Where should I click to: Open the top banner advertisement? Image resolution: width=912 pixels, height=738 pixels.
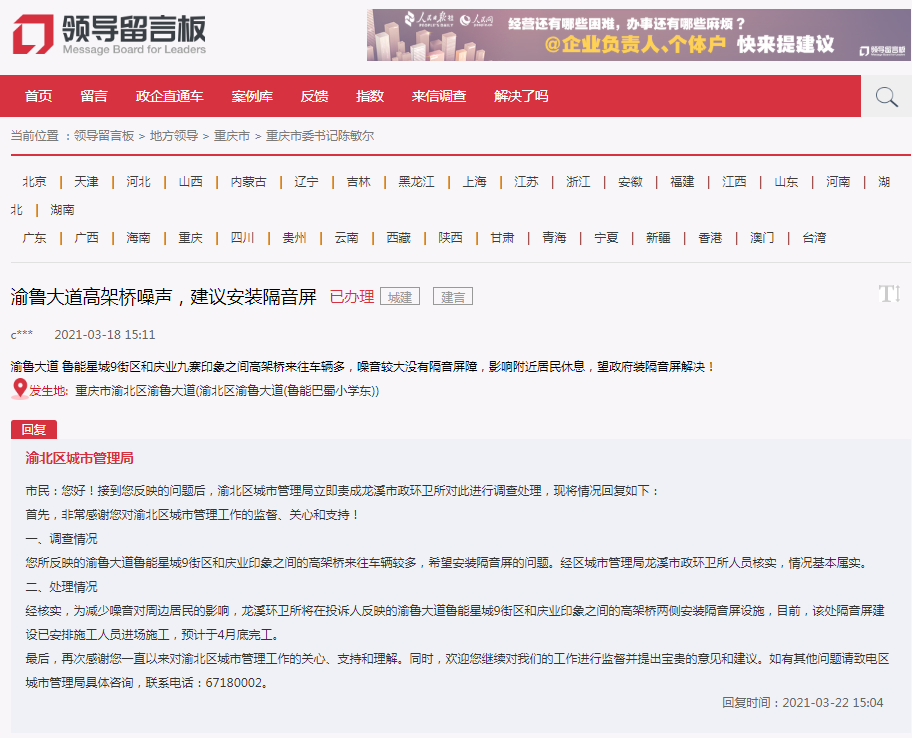(x=639, y=35)
